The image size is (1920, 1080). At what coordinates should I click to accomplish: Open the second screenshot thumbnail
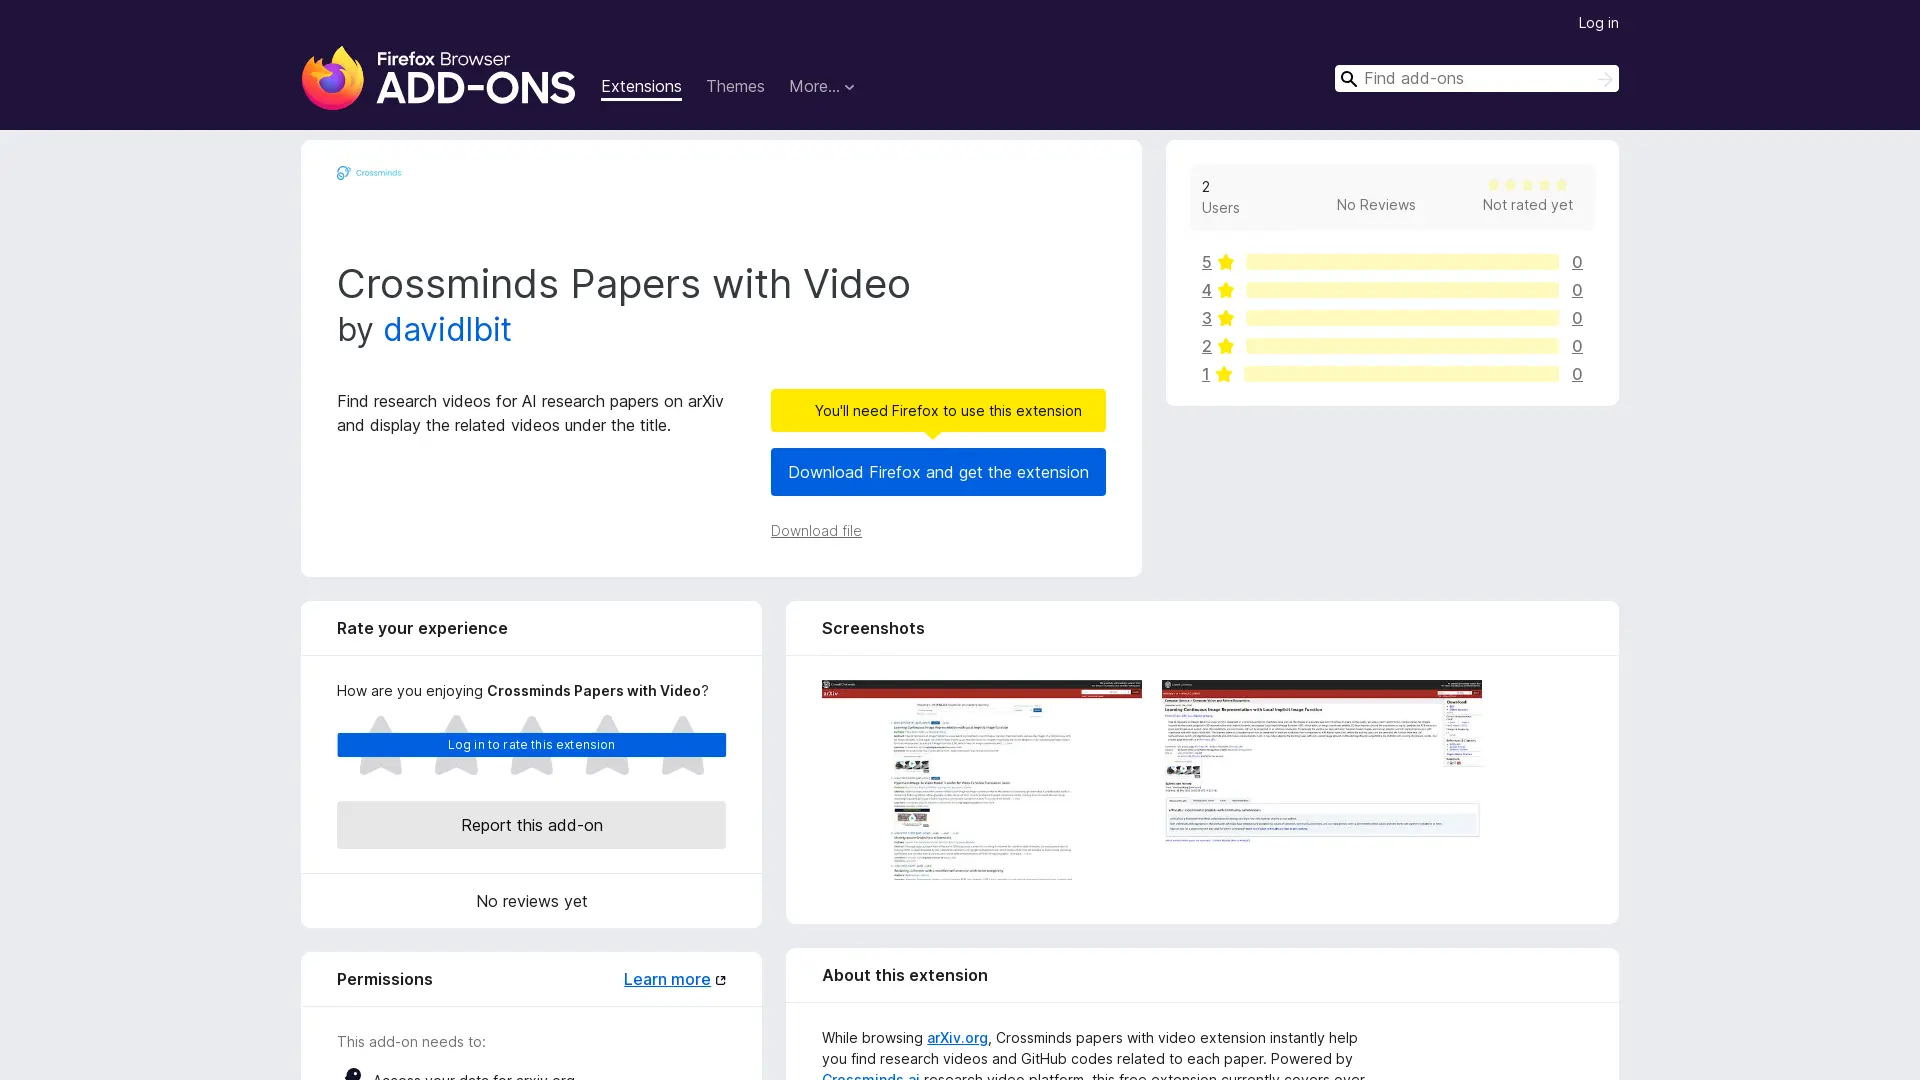tap(1321, 762)
